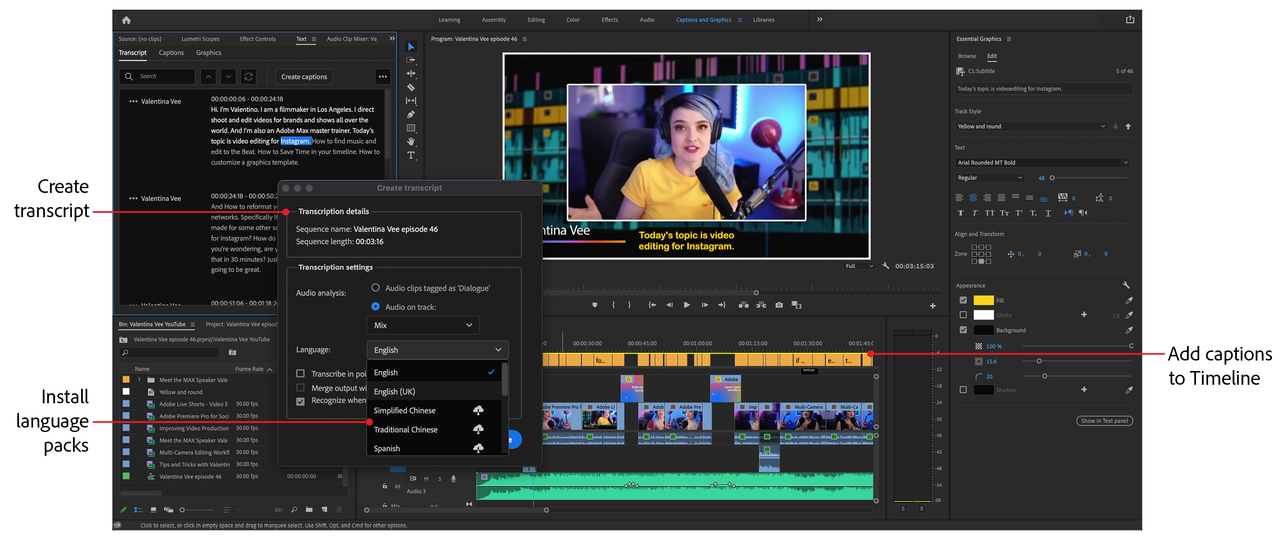Download the Spanish language pack
1280x543 pixels.
pyautogui.click(x=478, y=448)
